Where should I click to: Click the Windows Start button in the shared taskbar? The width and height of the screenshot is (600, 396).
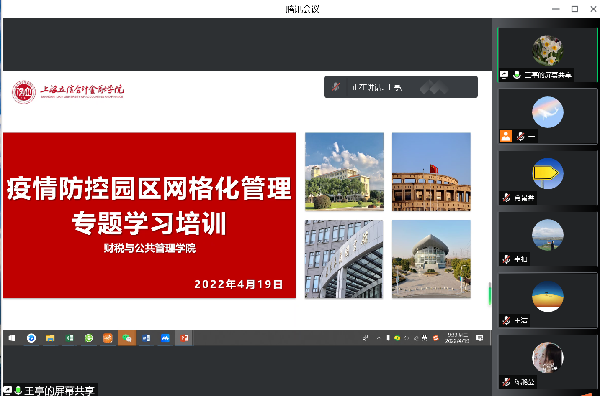pos(12,338)
